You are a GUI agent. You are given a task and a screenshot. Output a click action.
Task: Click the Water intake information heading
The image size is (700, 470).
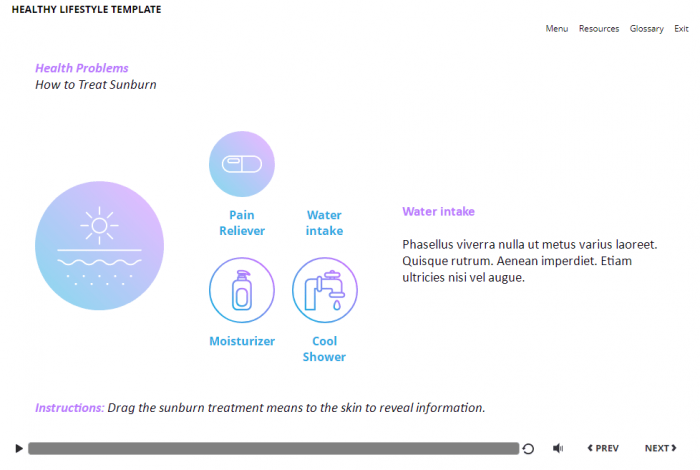[x=438, y=212]
